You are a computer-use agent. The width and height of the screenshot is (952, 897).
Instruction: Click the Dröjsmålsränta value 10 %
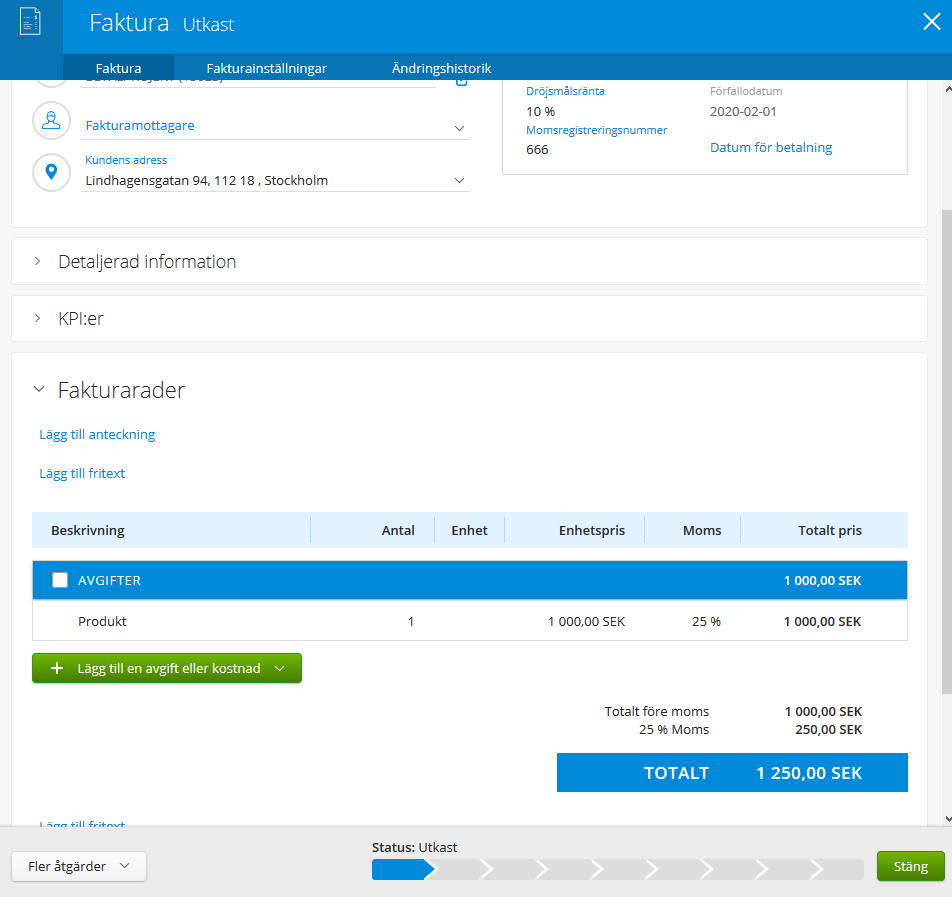[x=540, y=112]
